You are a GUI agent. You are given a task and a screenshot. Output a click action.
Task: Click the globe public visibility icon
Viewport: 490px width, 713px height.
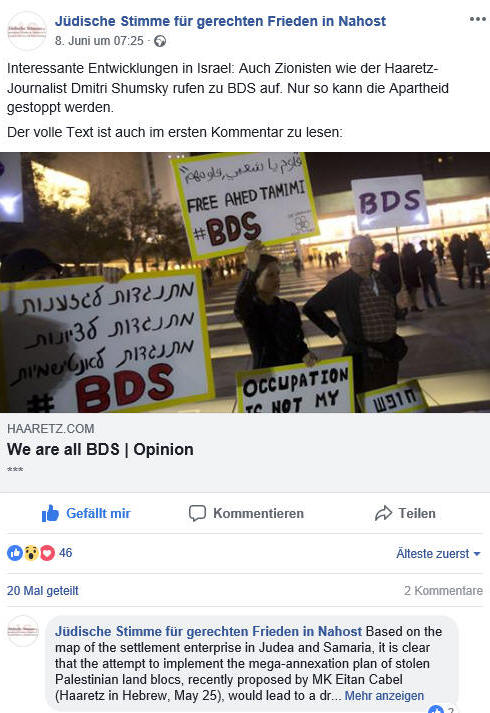click(x=160, y=41)
